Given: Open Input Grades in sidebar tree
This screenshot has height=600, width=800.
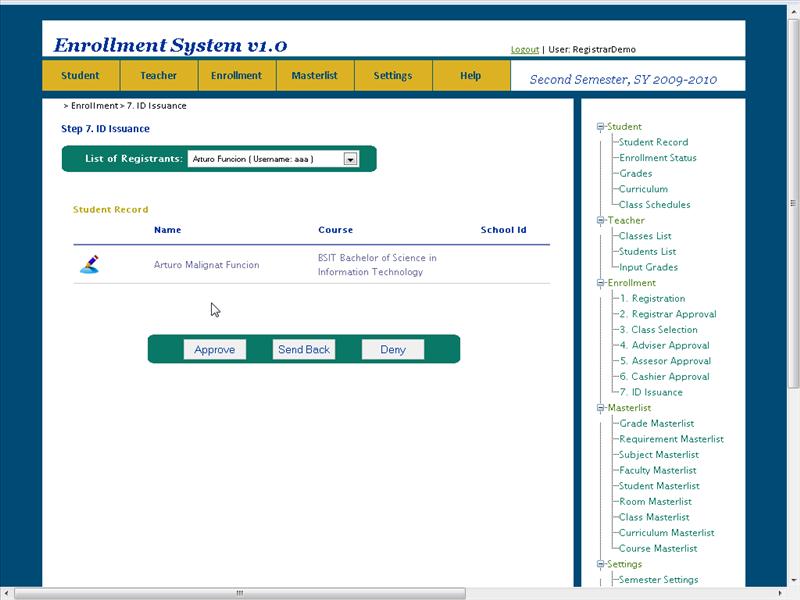Looking at the screenshot, I should coord(648,267).
